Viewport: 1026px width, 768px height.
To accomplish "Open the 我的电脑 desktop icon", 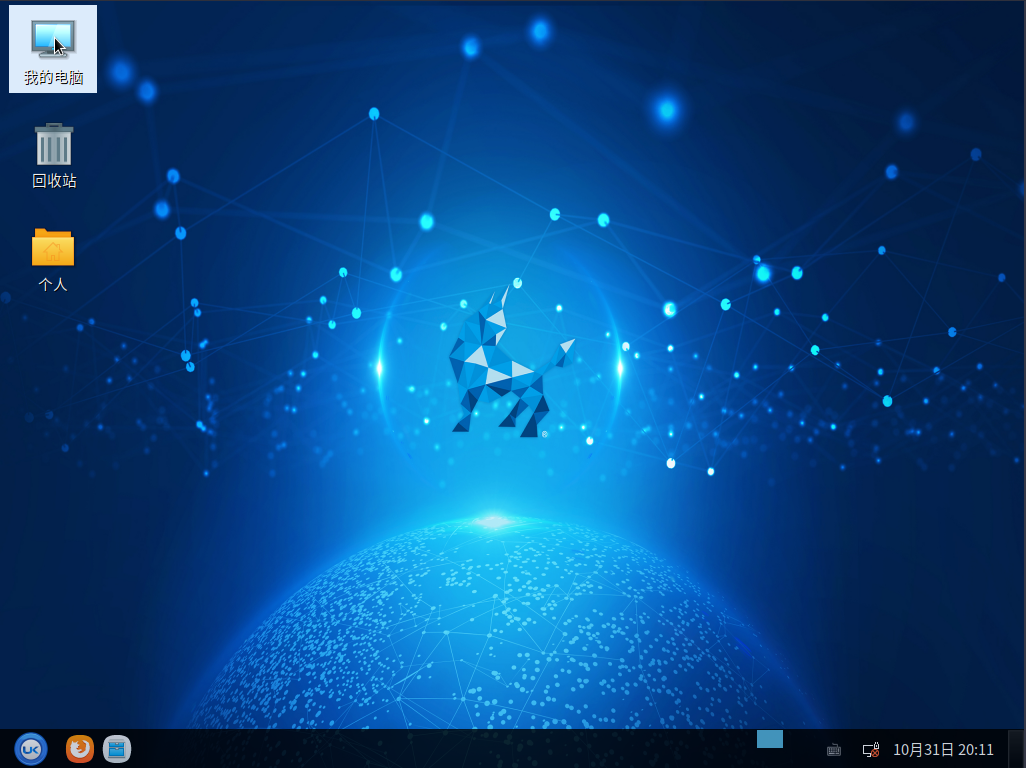I will click(x=53, y=38).
